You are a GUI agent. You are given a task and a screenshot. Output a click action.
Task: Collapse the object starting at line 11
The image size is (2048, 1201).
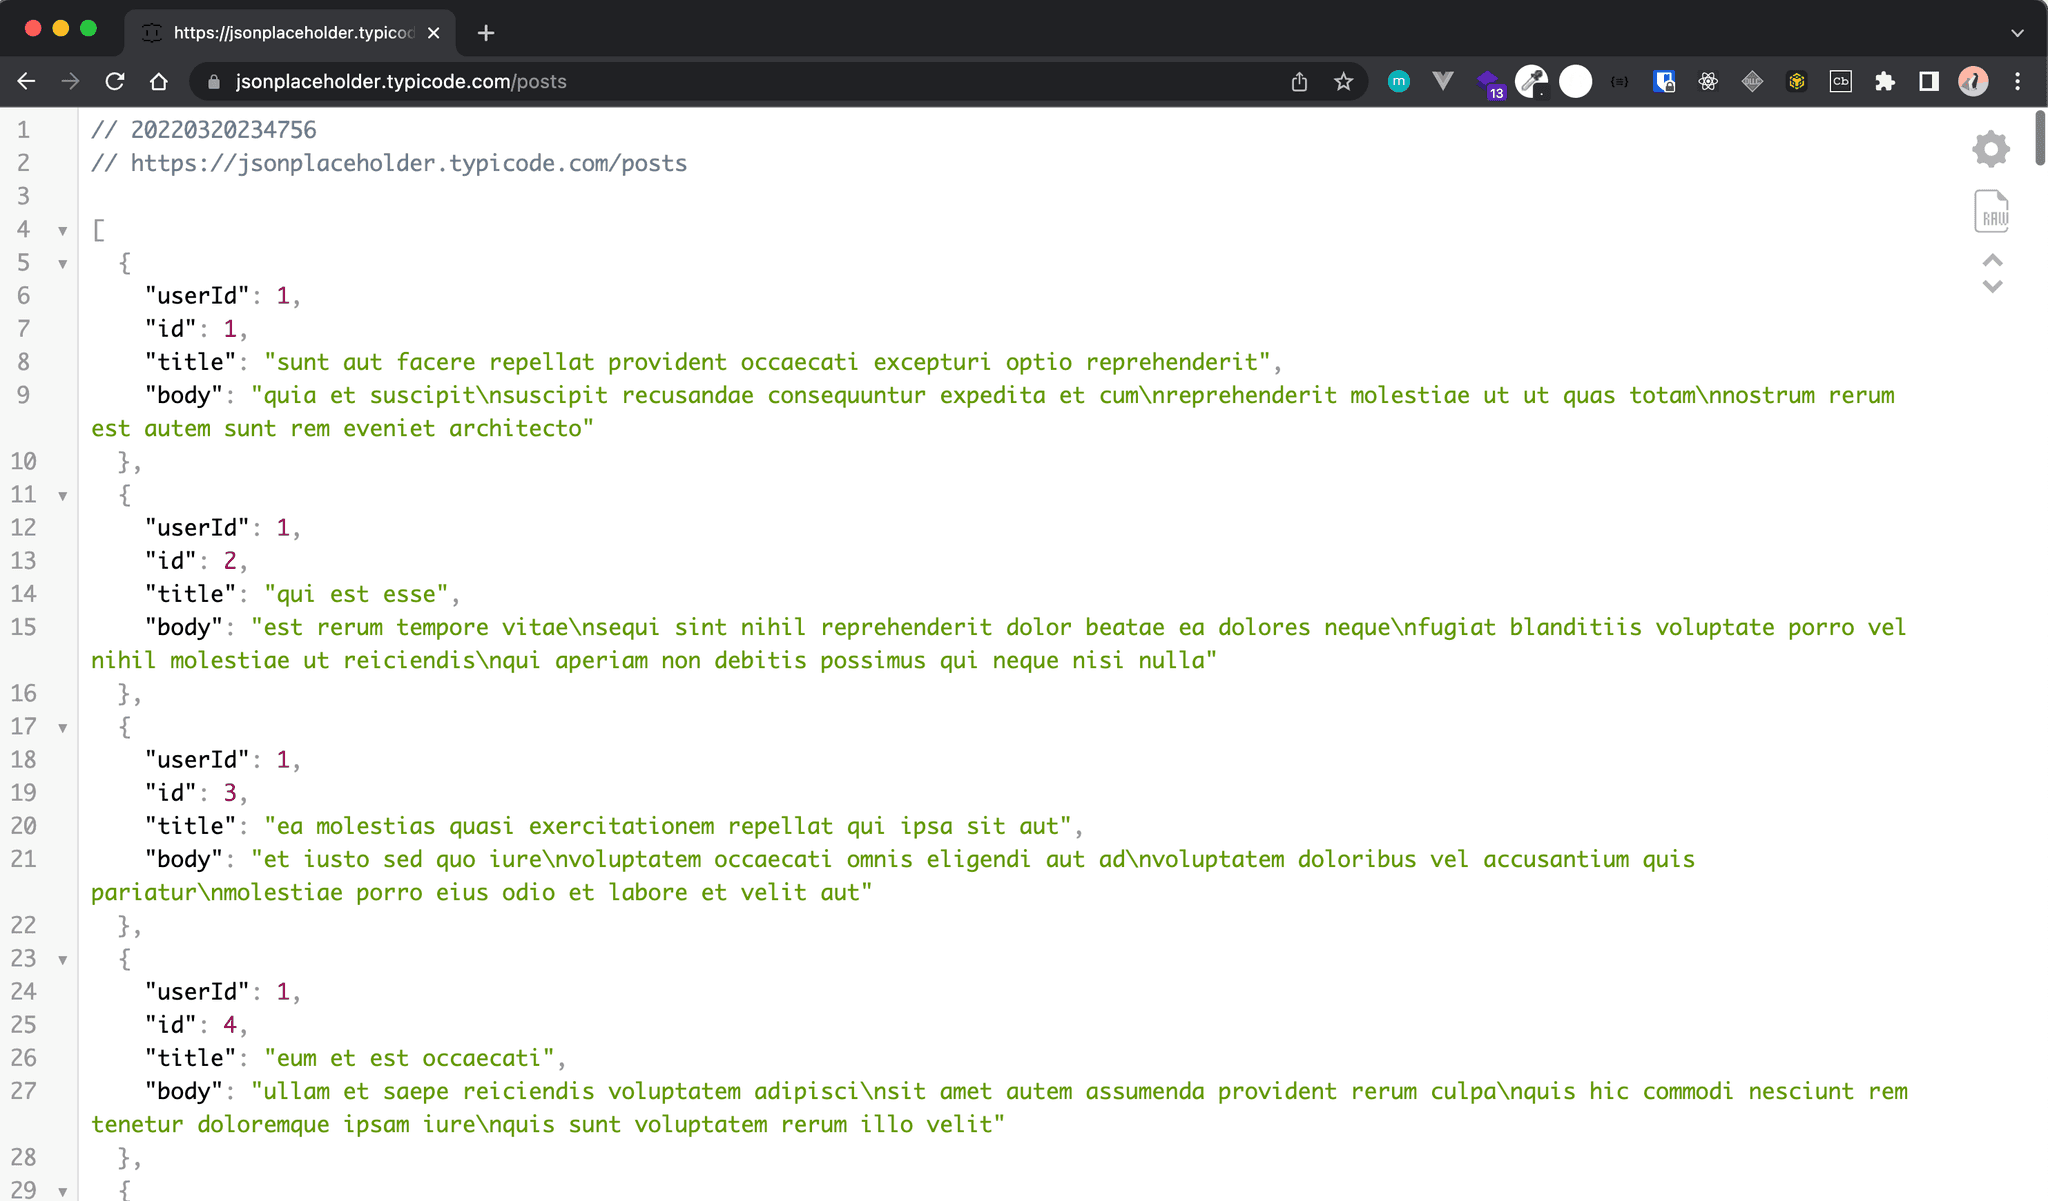[x=62, y=496]
